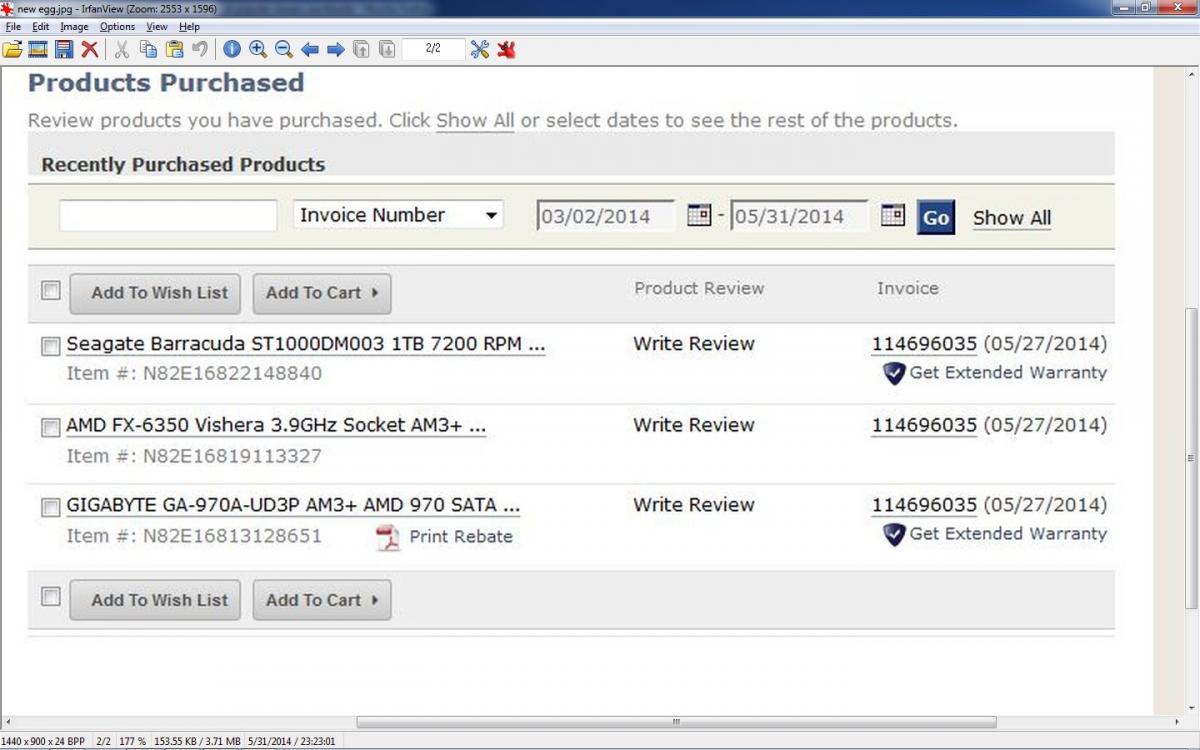
Task: Click the 2/2 page number field
Action: [433, 49]
